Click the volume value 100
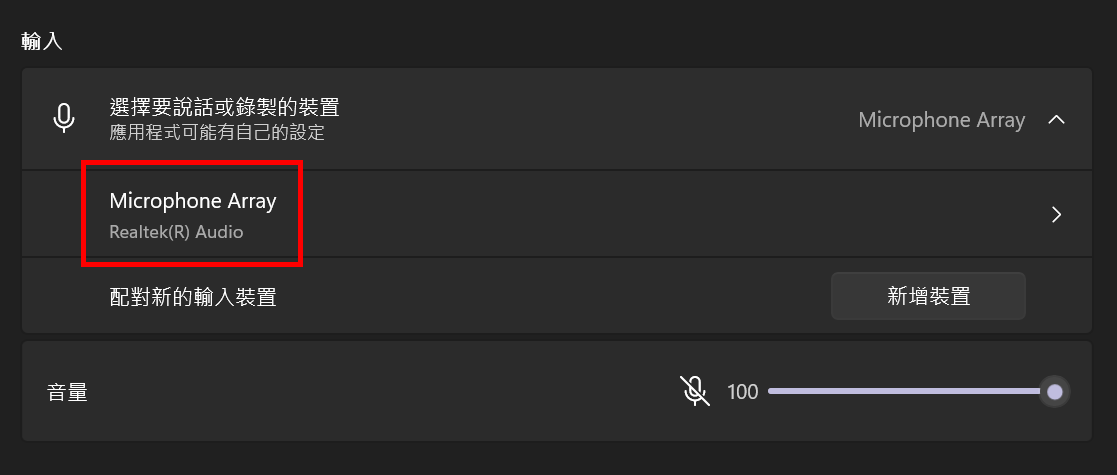This screenshot has height=475, width=1117. point(742,392)
